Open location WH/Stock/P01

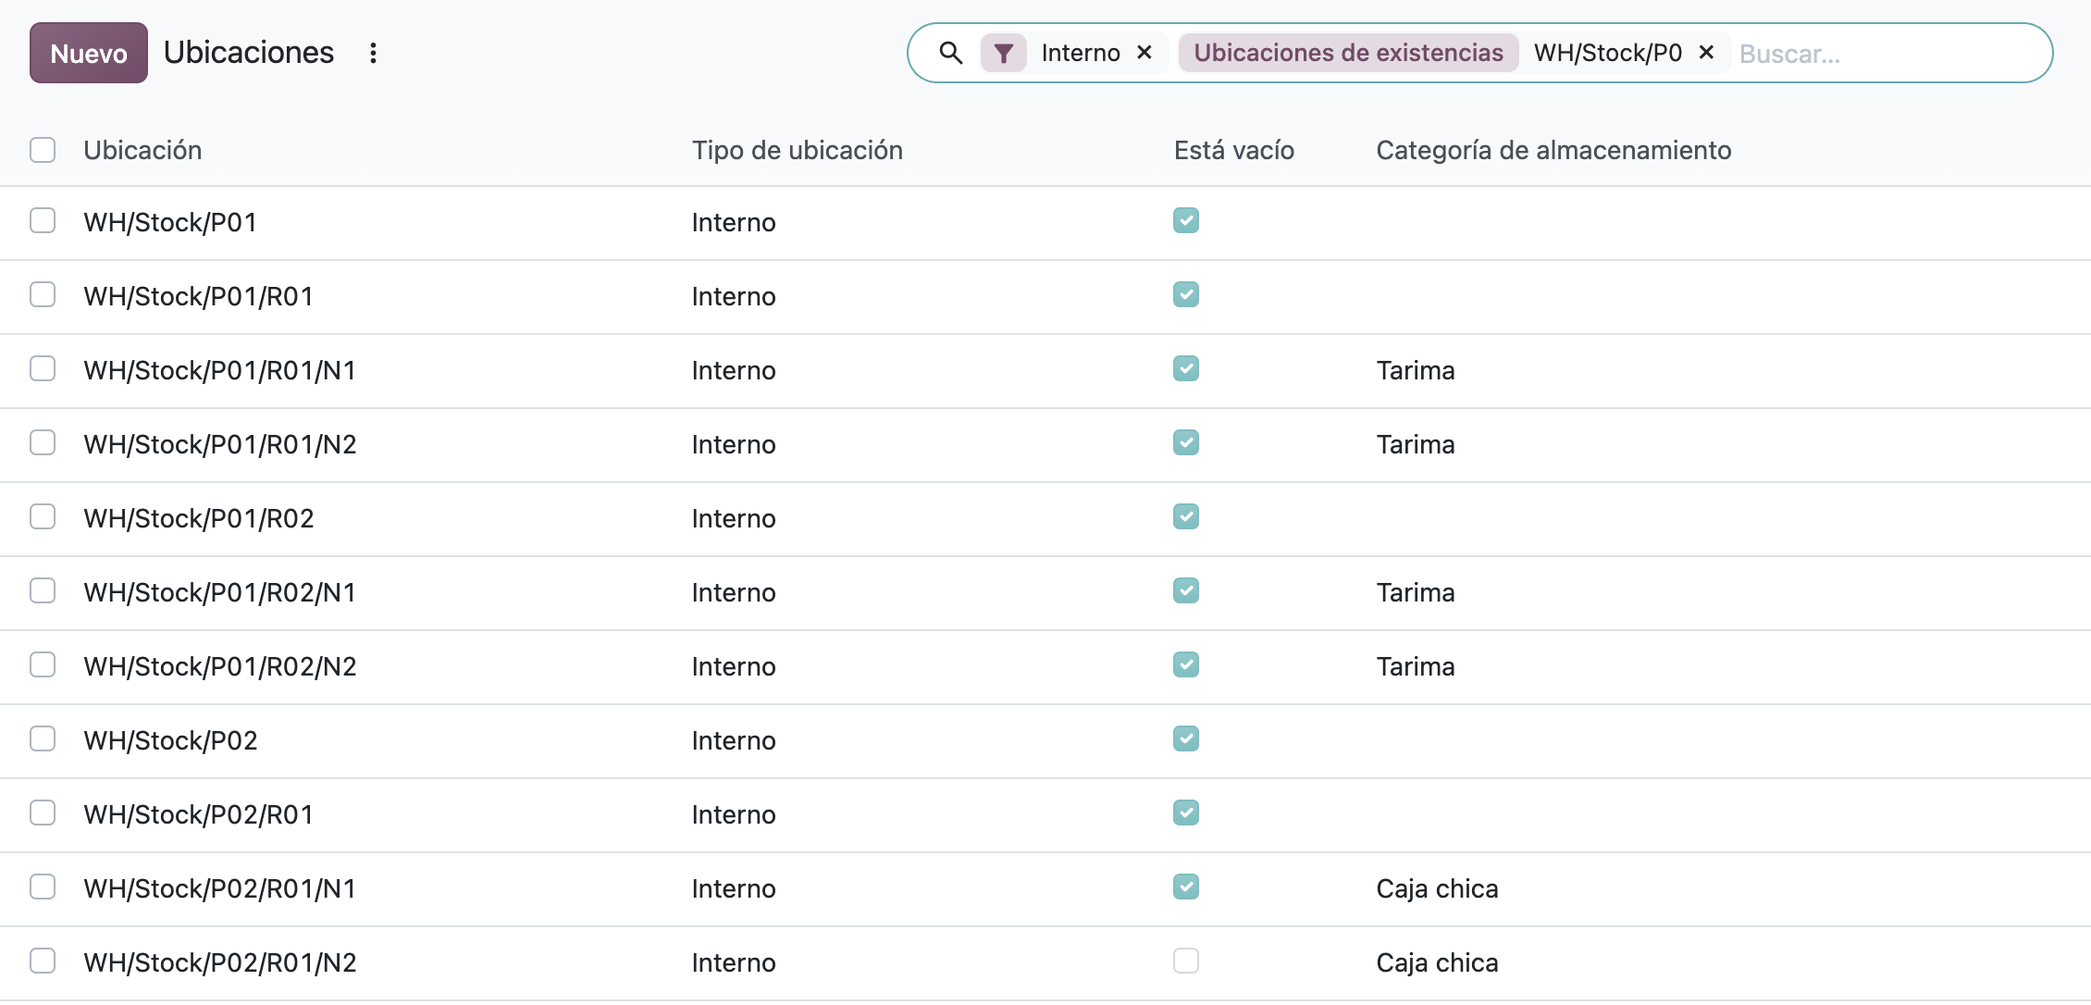click(x=171, y=222)
